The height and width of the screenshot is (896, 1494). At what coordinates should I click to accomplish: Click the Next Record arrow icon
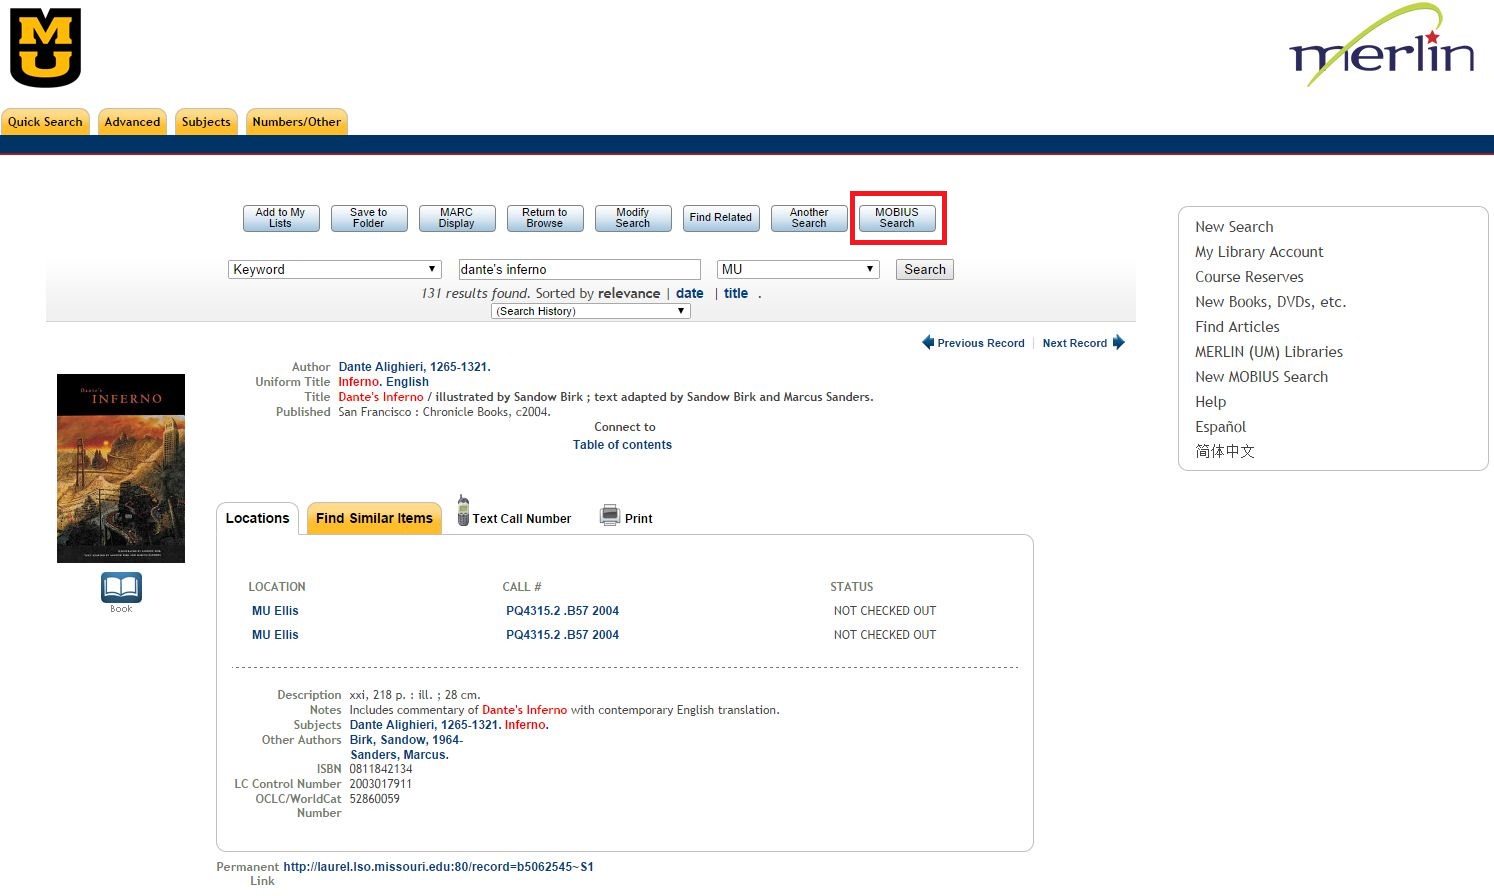point(1119,342)
